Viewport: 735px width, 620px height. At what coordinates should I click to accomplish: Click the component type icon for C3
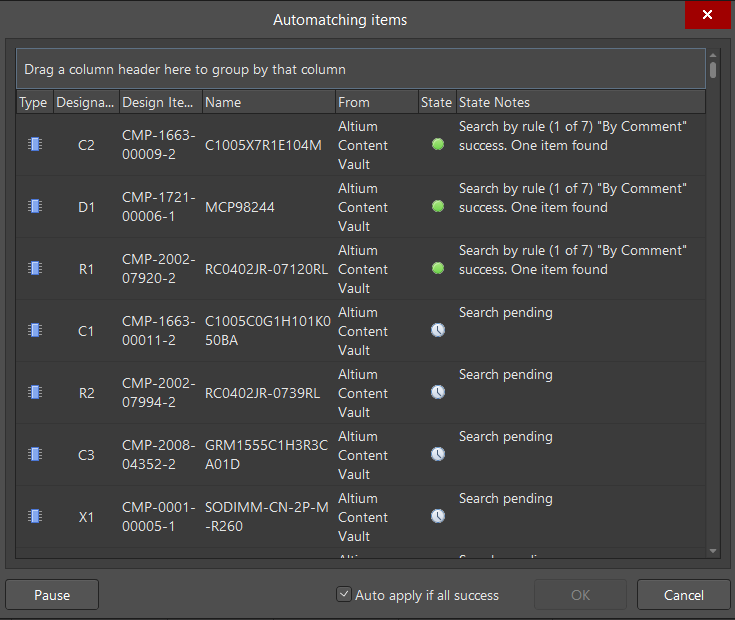[35, 454]
